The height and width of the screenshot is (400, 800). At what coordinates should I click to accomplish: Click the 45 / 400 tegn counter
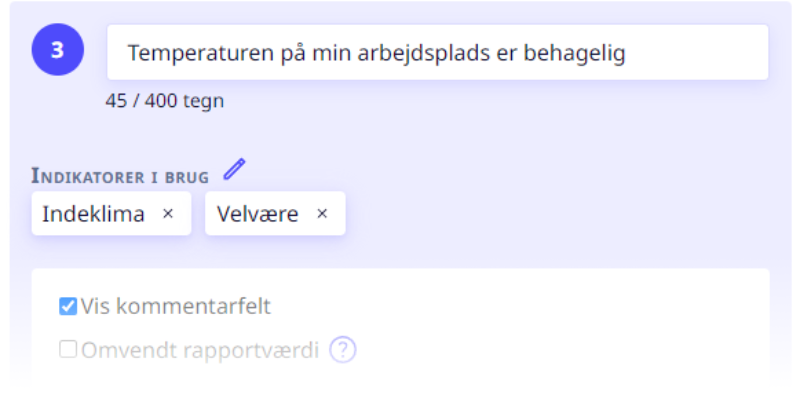click(165, 101)
